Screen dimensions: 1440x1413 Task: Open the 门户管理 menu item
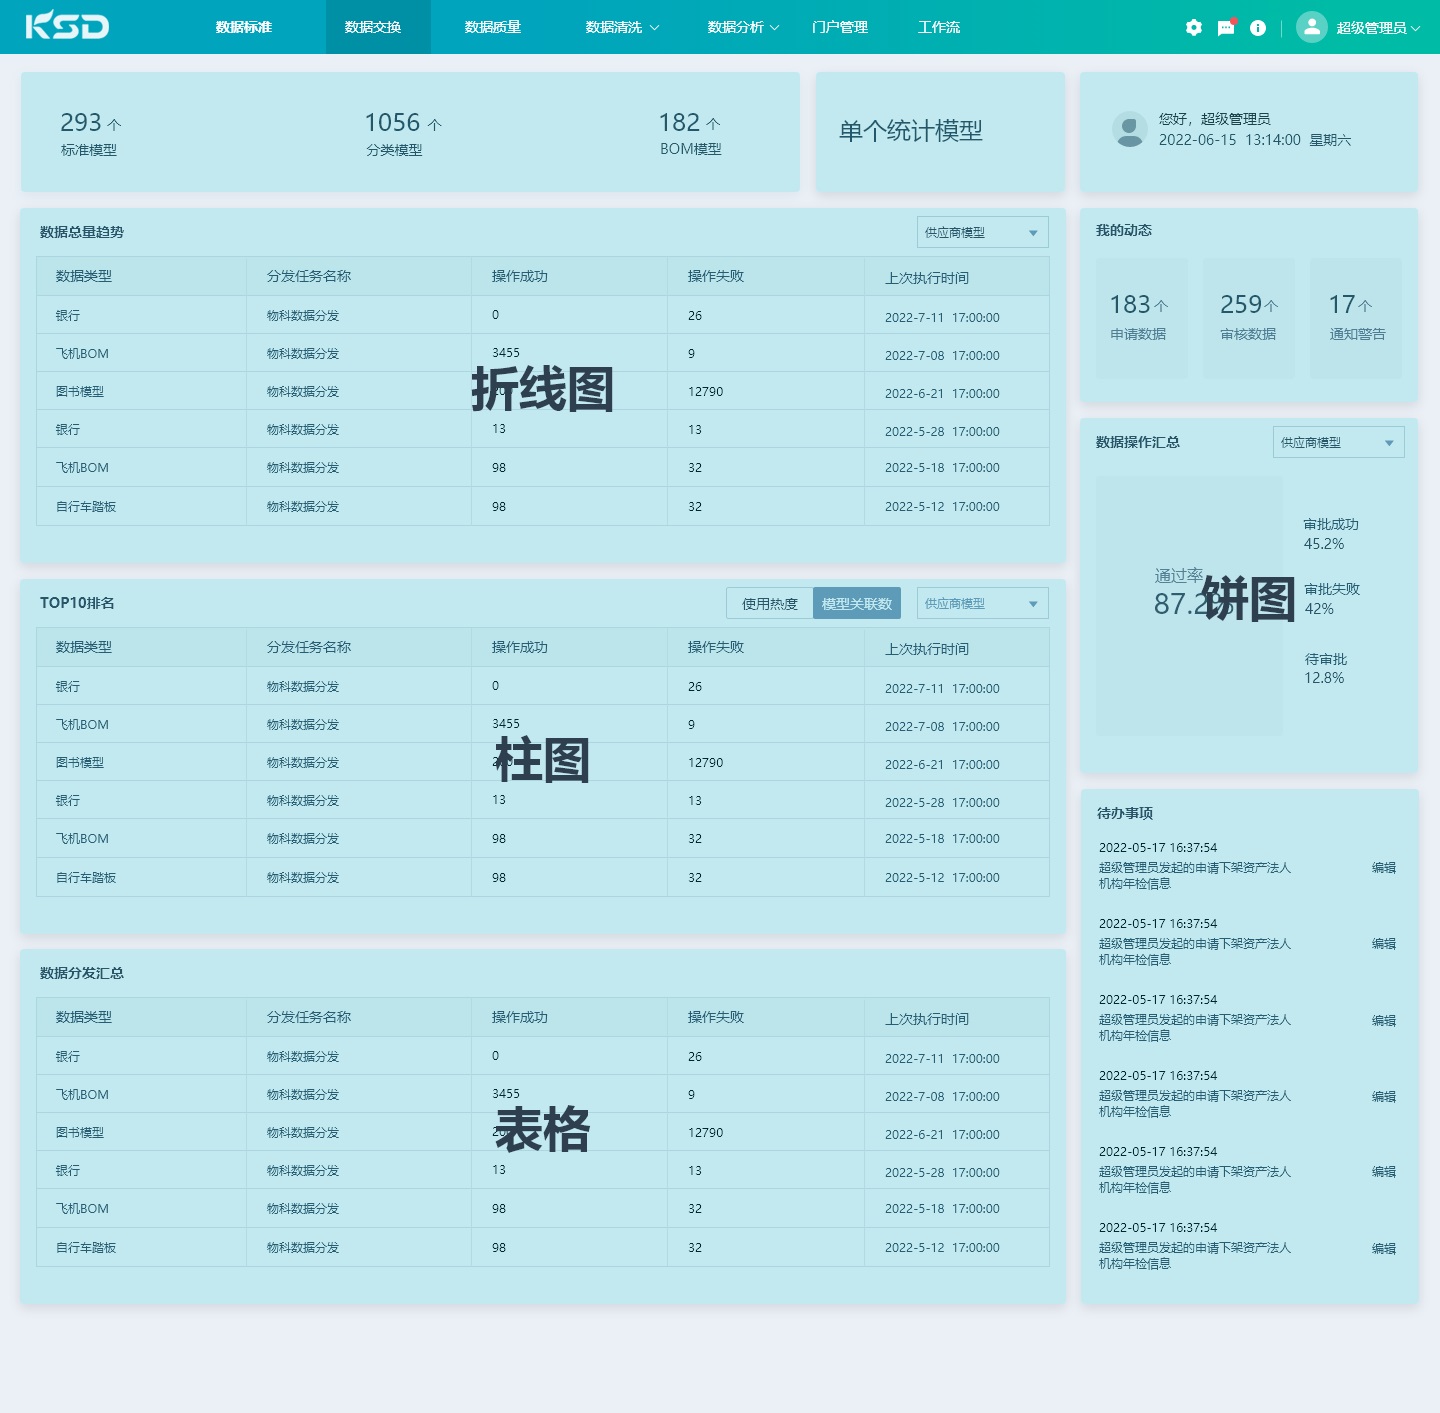click(x=840, y=27)
